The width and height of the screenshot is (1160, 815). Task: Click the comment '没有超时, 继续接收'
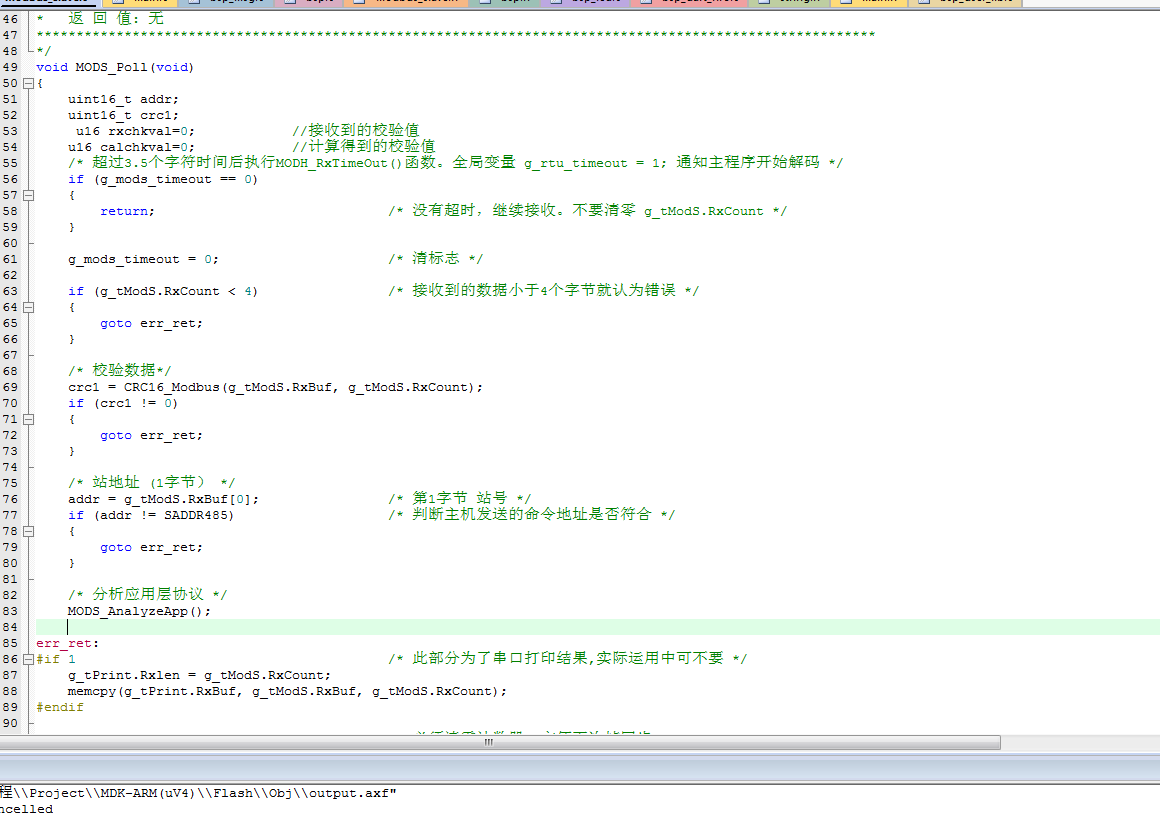click(x=587, y=211)
